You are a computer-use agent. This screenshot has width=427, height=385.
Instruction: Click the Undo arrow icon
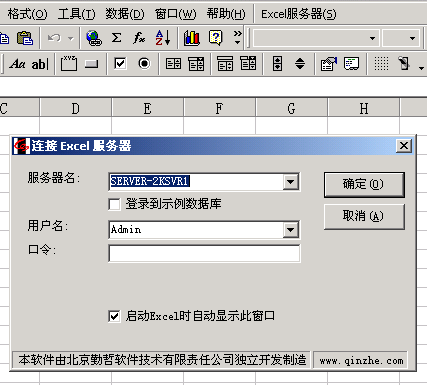(54, 38)
